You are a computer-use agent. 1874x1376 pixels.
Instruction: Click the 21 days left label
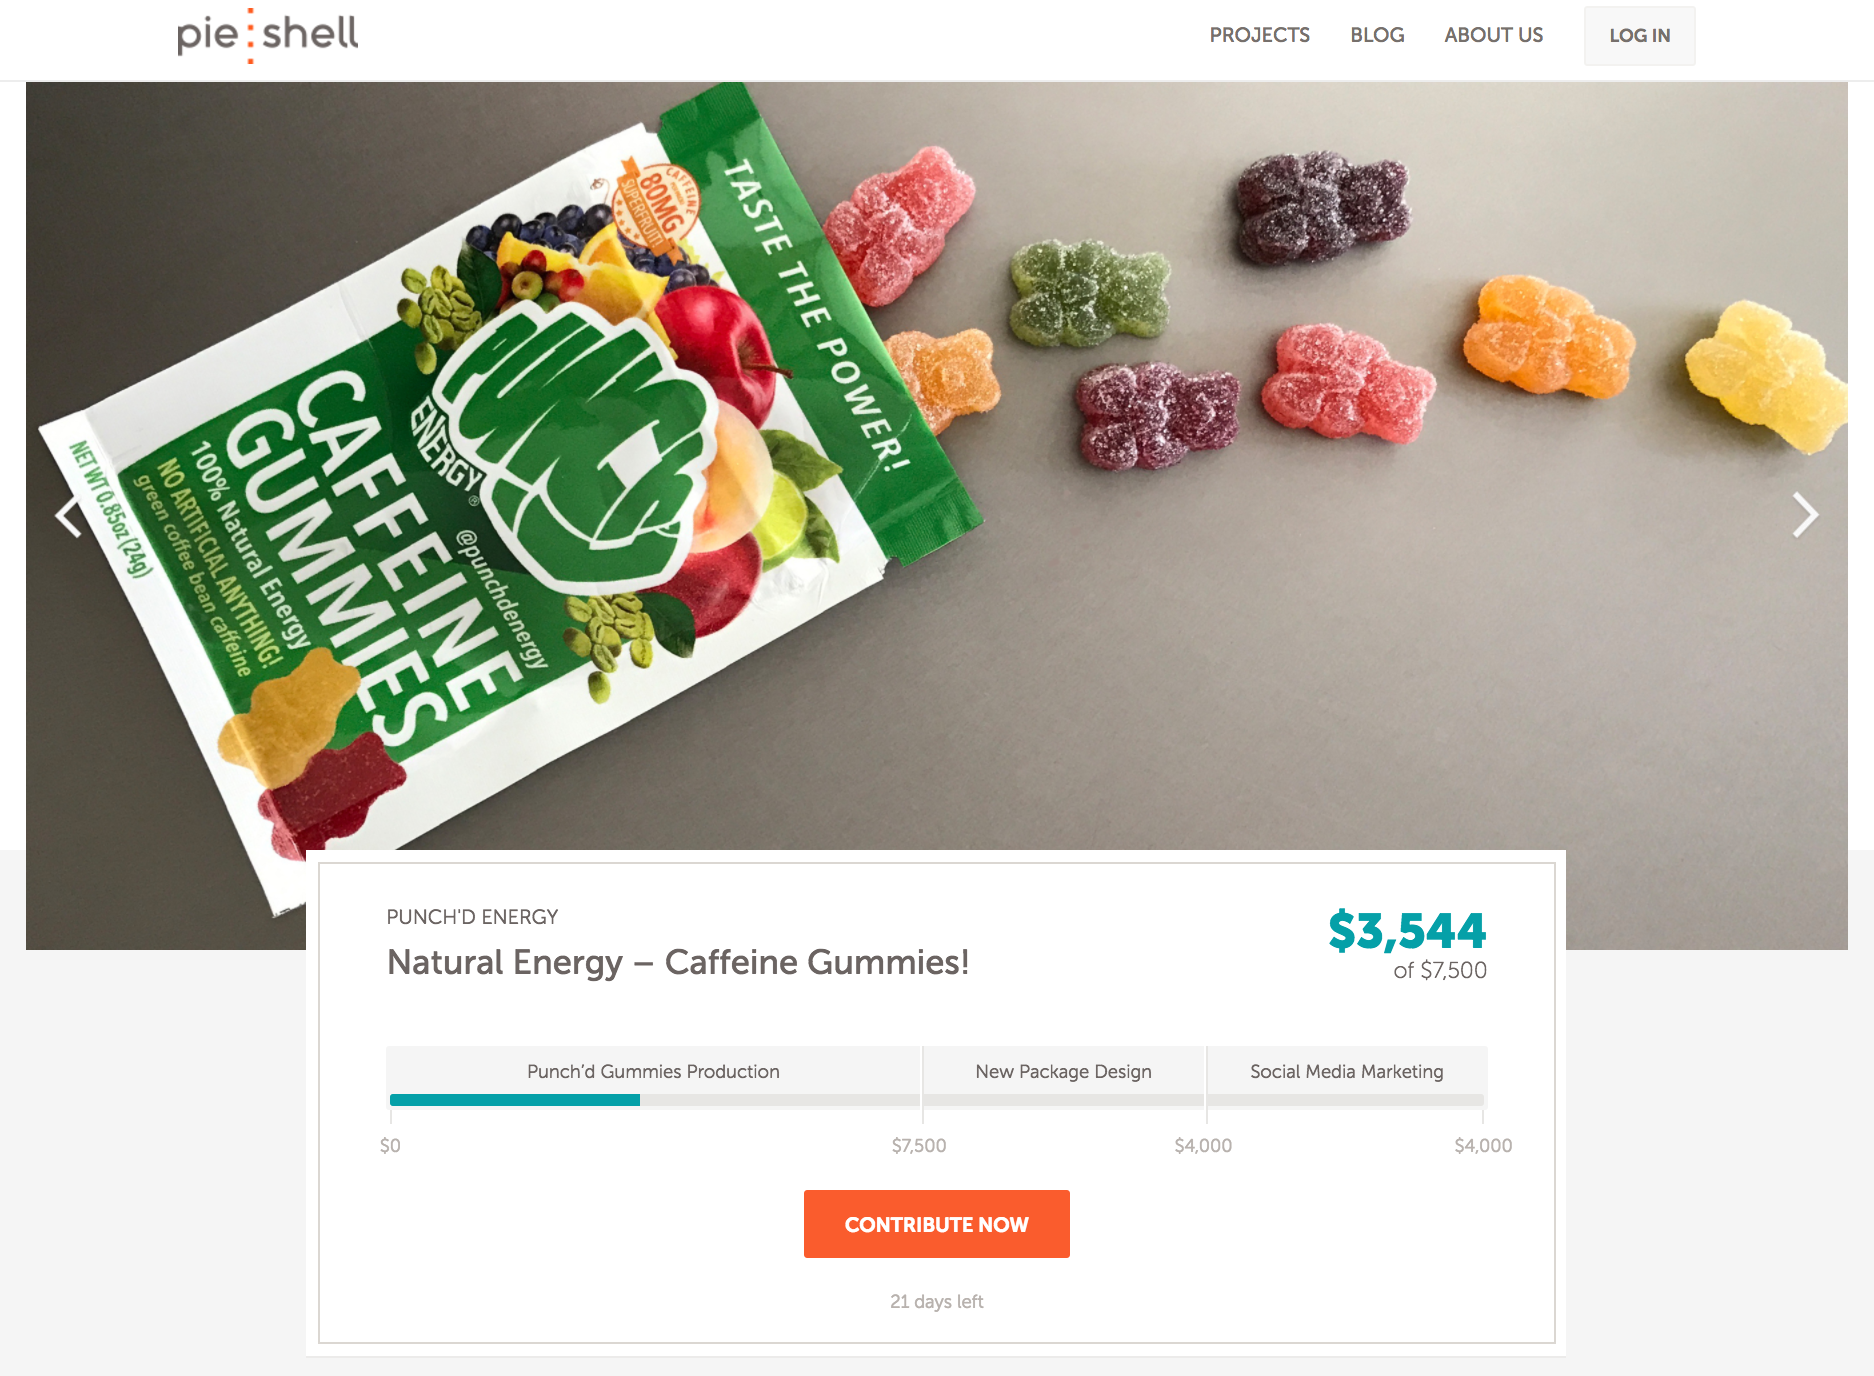coord(936,1301)
